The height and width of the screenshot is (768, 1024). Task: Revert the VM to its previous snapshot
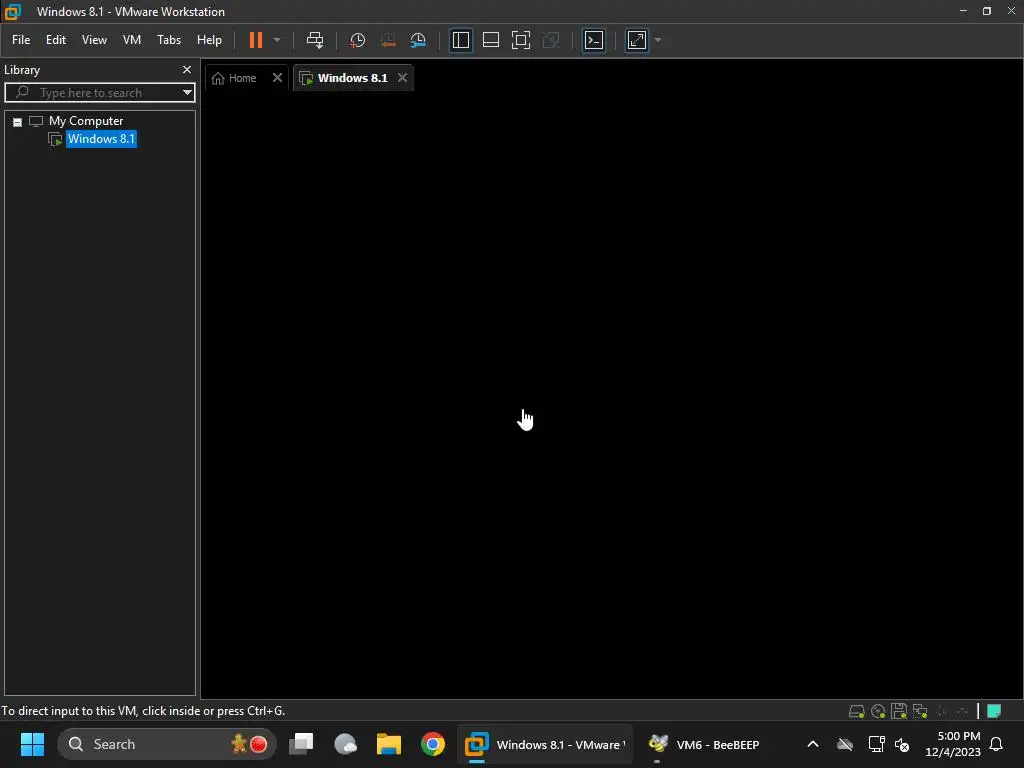pos(388,40)
